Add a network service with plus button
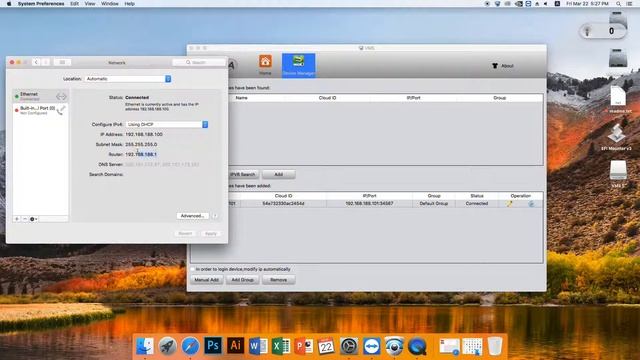This screenshot has width=640, height=360. pos(17,219)
